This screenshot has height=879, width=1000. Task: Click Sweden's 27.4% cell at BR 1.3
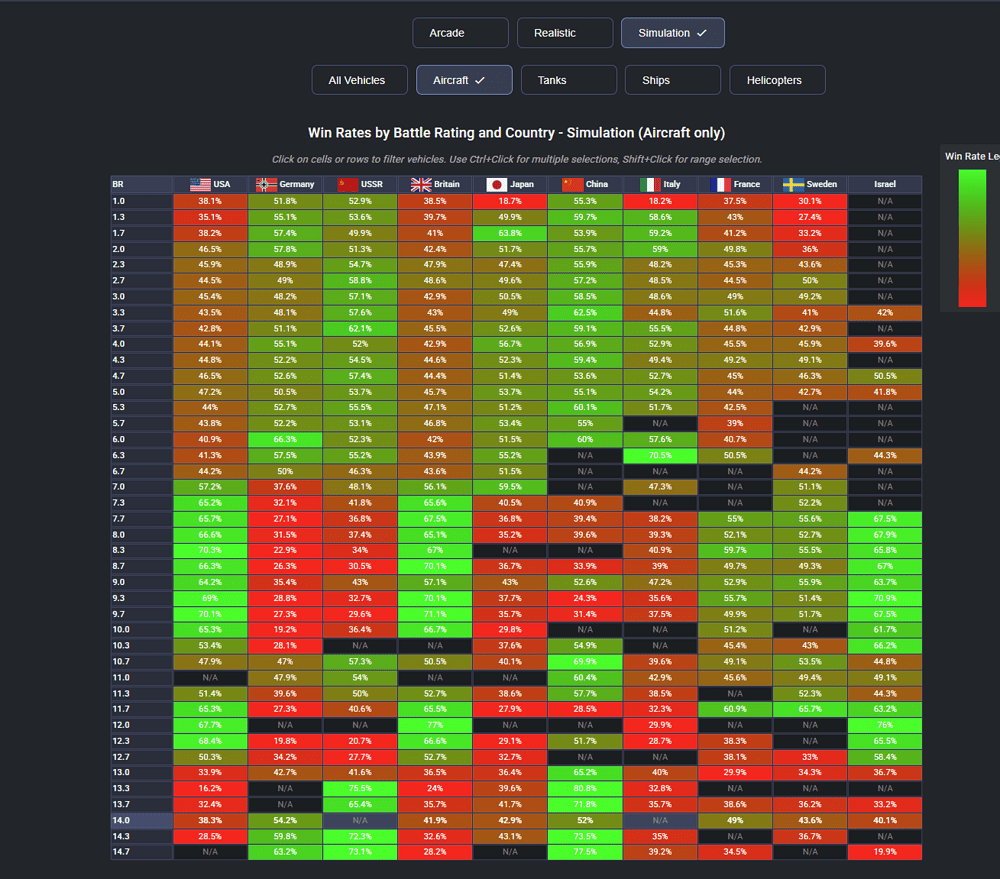(x=810, y=217)
